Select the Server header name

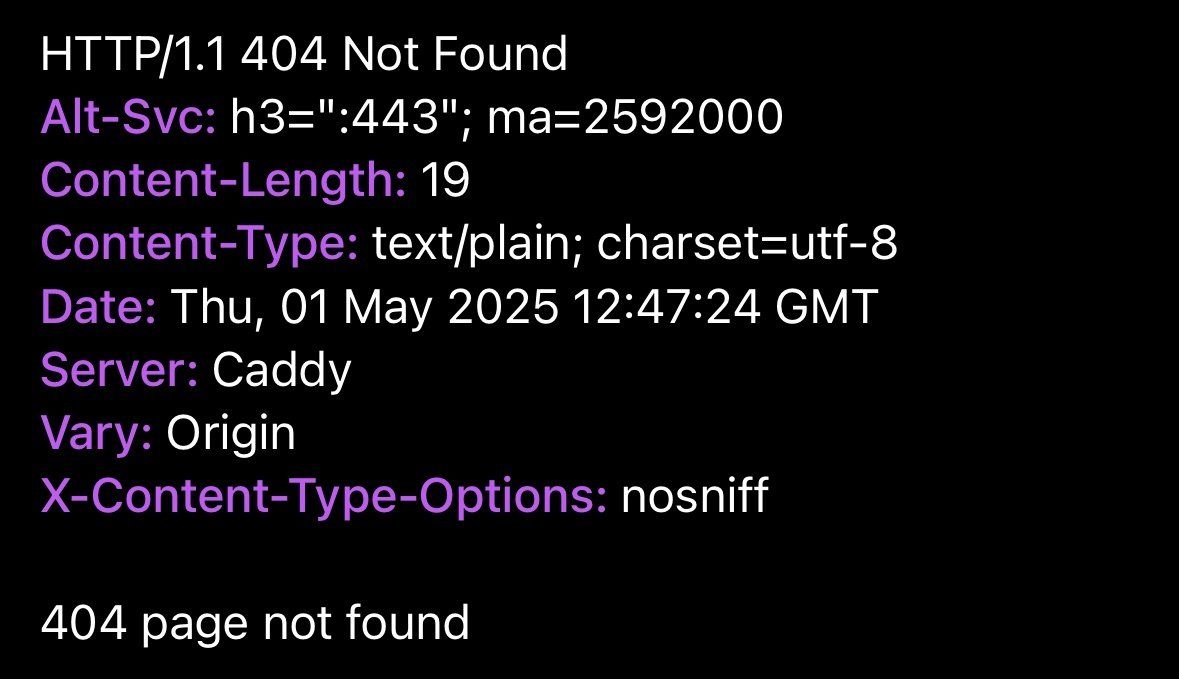click(x=120, y=371)
